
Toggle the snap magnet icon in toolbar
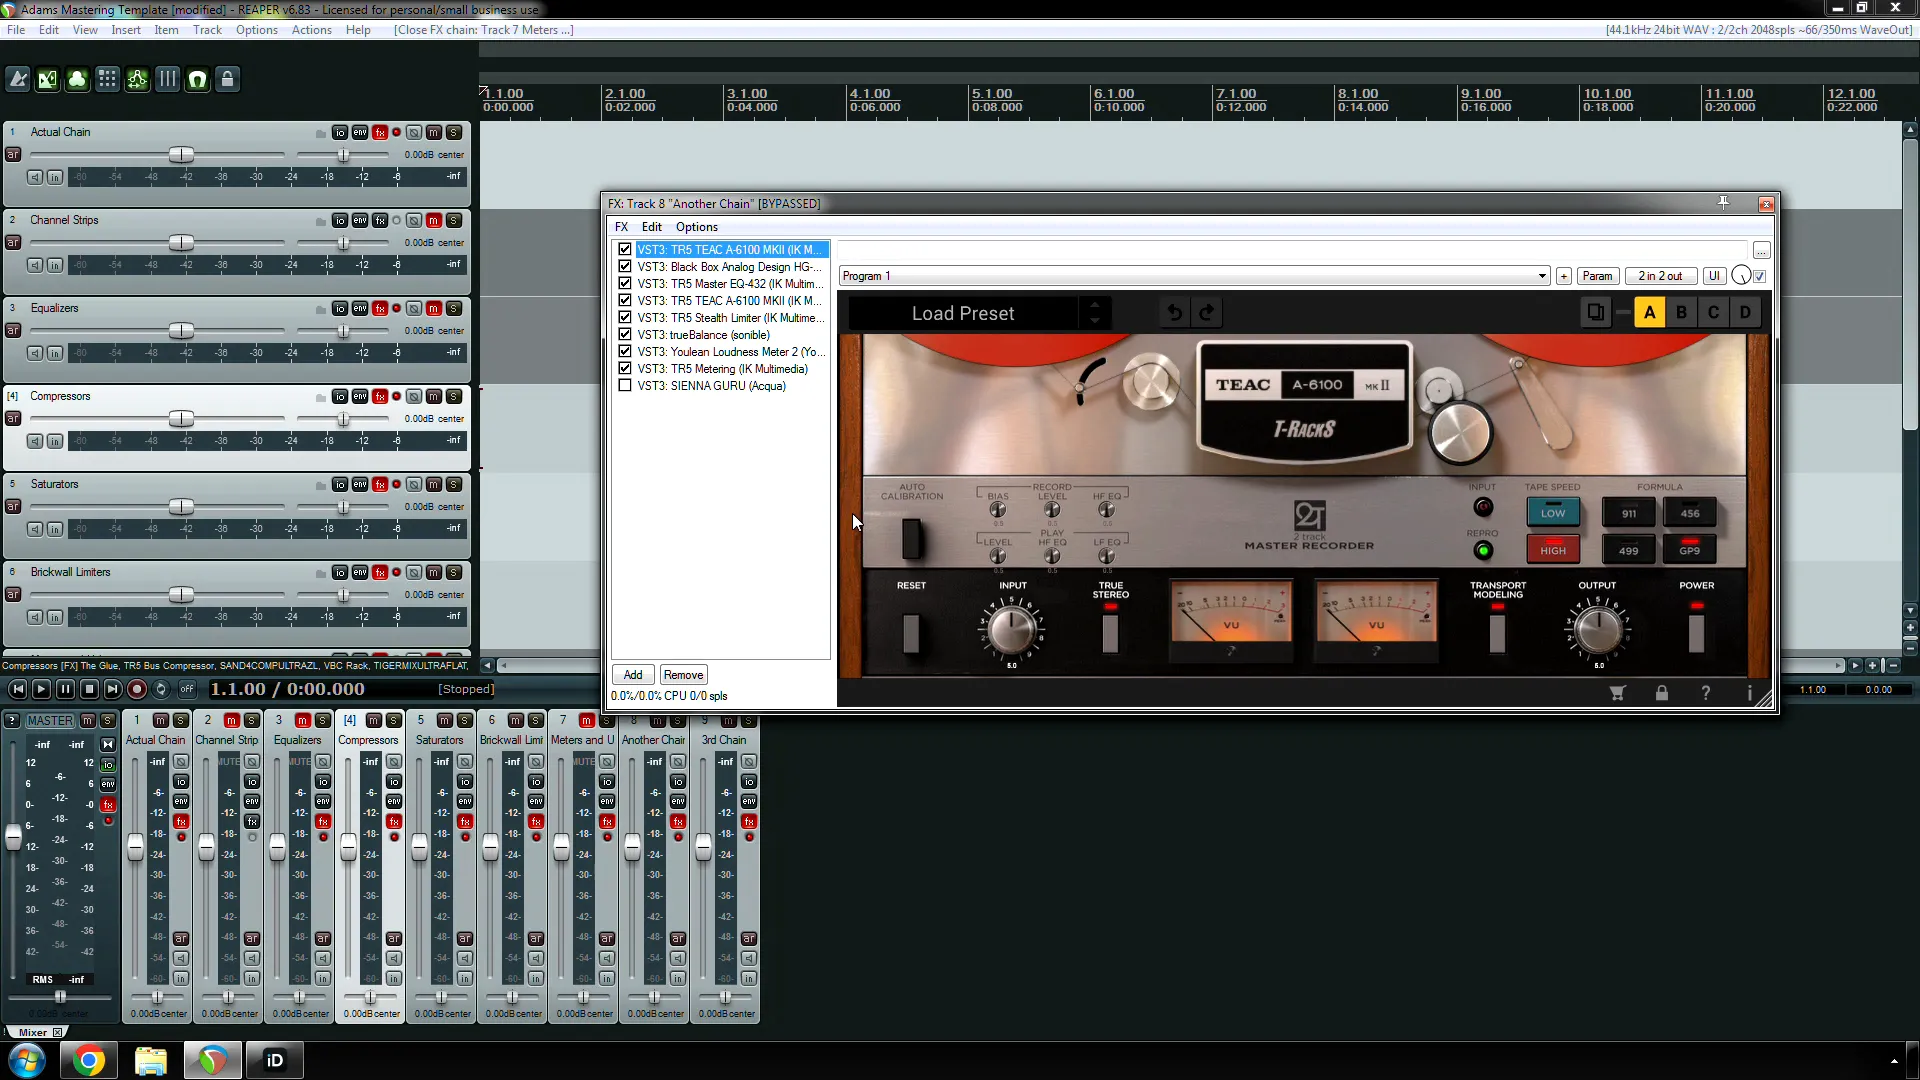pos(198,80)
